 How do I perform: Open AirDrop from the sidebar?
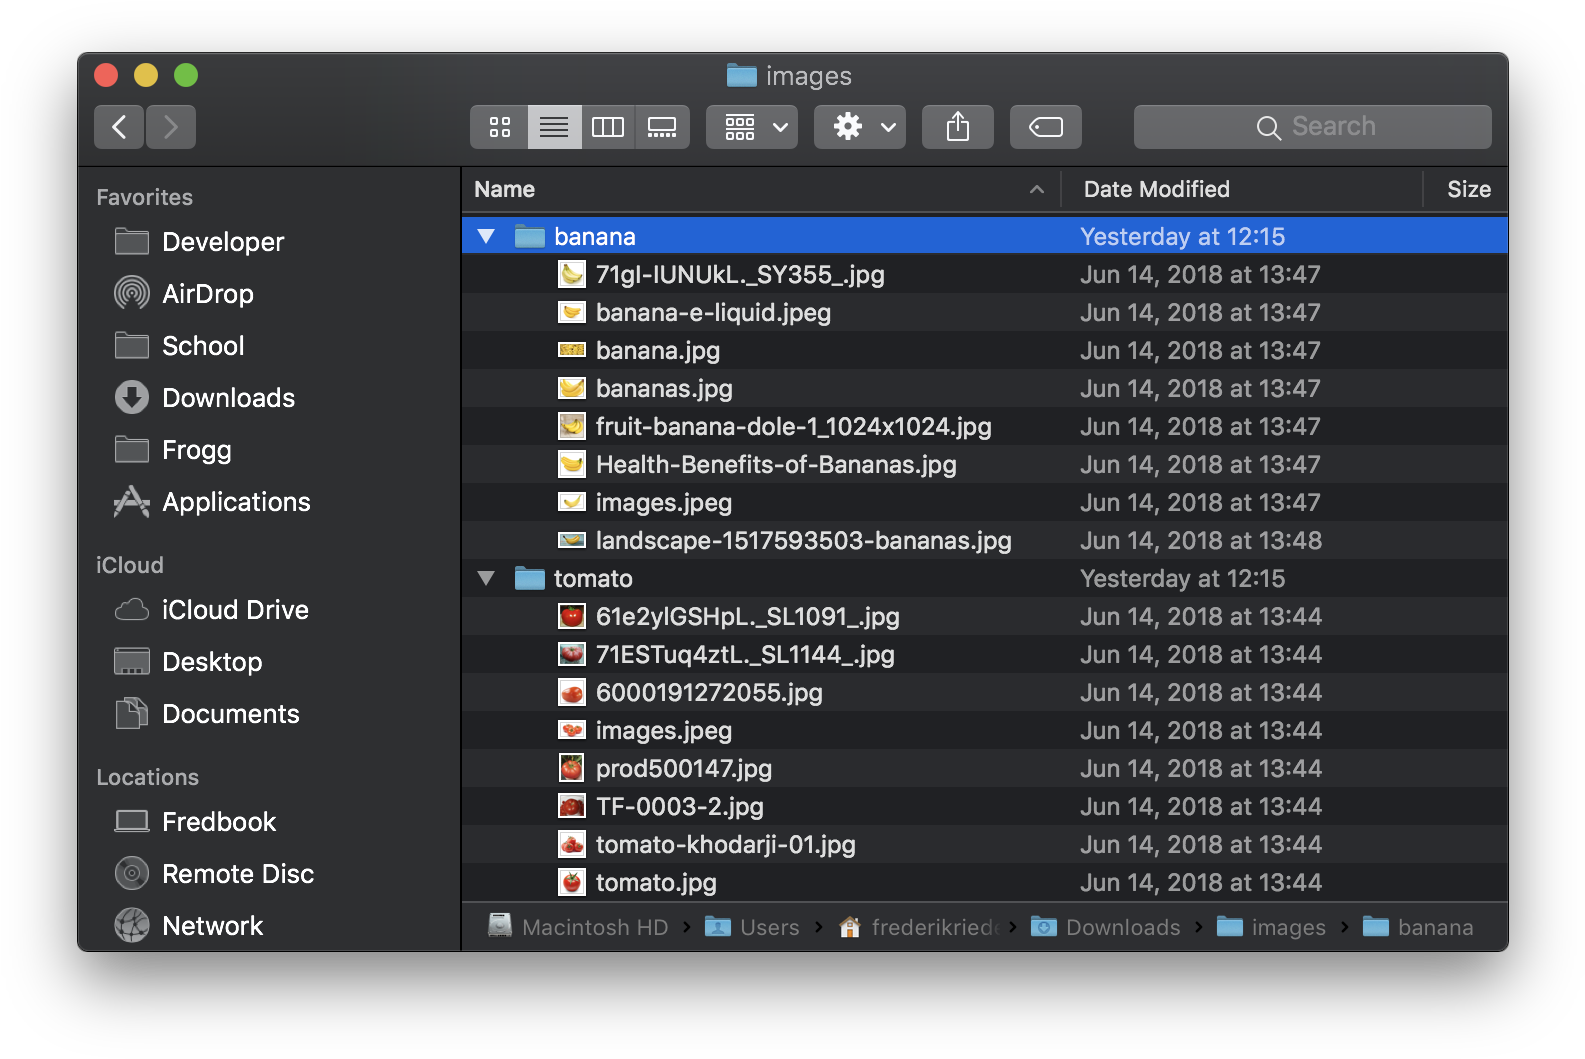point(207,294)
